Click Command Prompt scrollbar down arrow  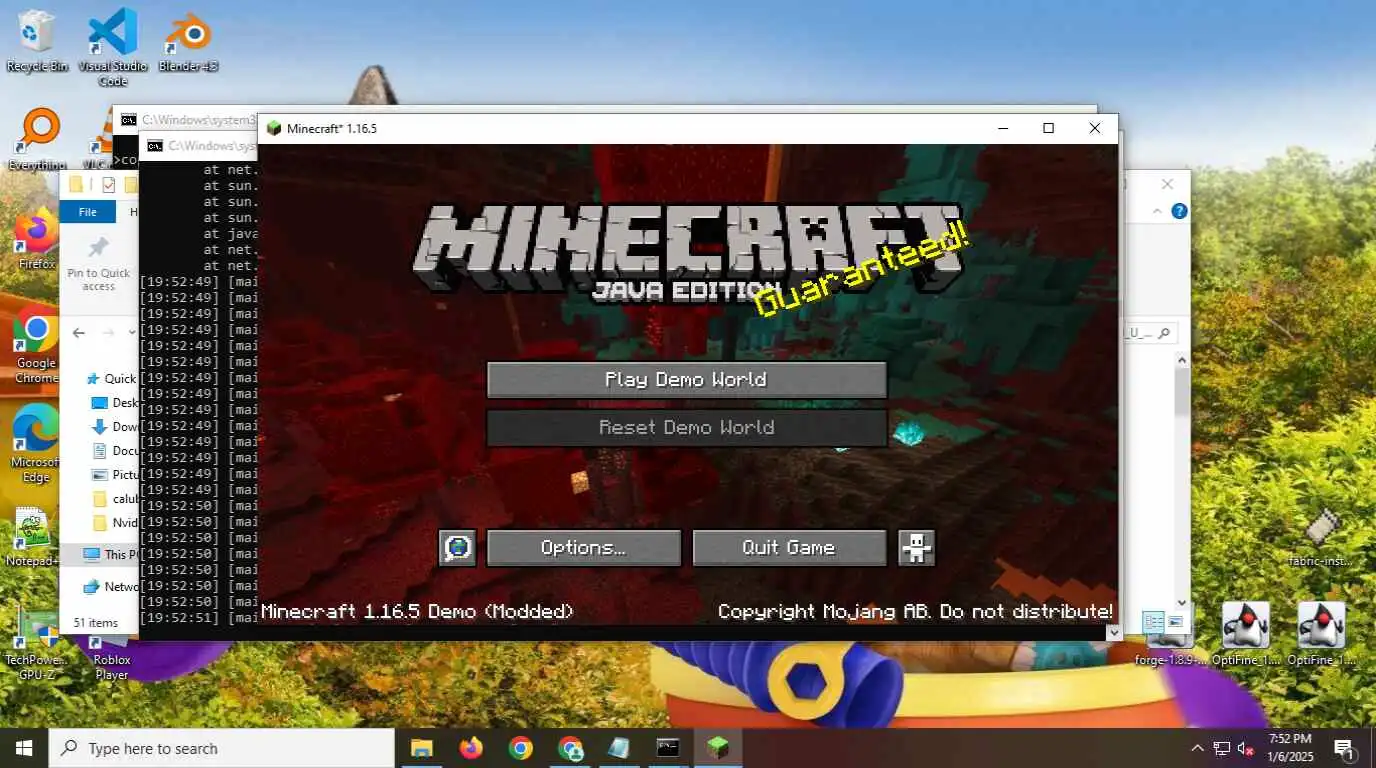(1114, 633)
